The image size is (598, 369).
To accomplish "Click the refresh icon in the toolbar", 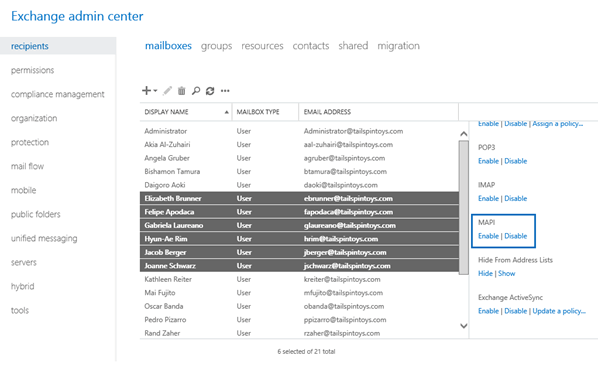I will point(210,91).
